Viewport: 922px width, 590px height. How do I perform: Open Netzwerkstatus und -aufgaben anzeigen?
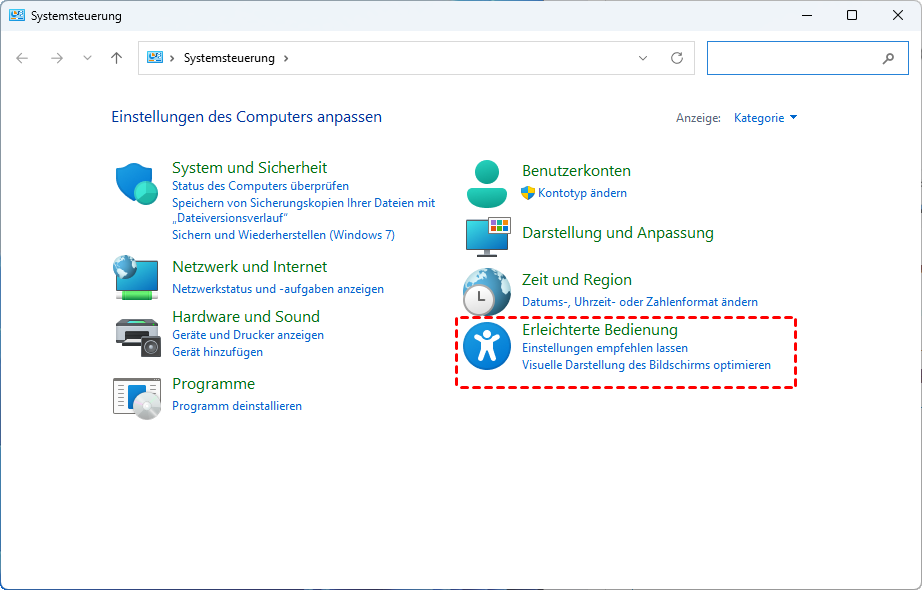pos(278,289)
